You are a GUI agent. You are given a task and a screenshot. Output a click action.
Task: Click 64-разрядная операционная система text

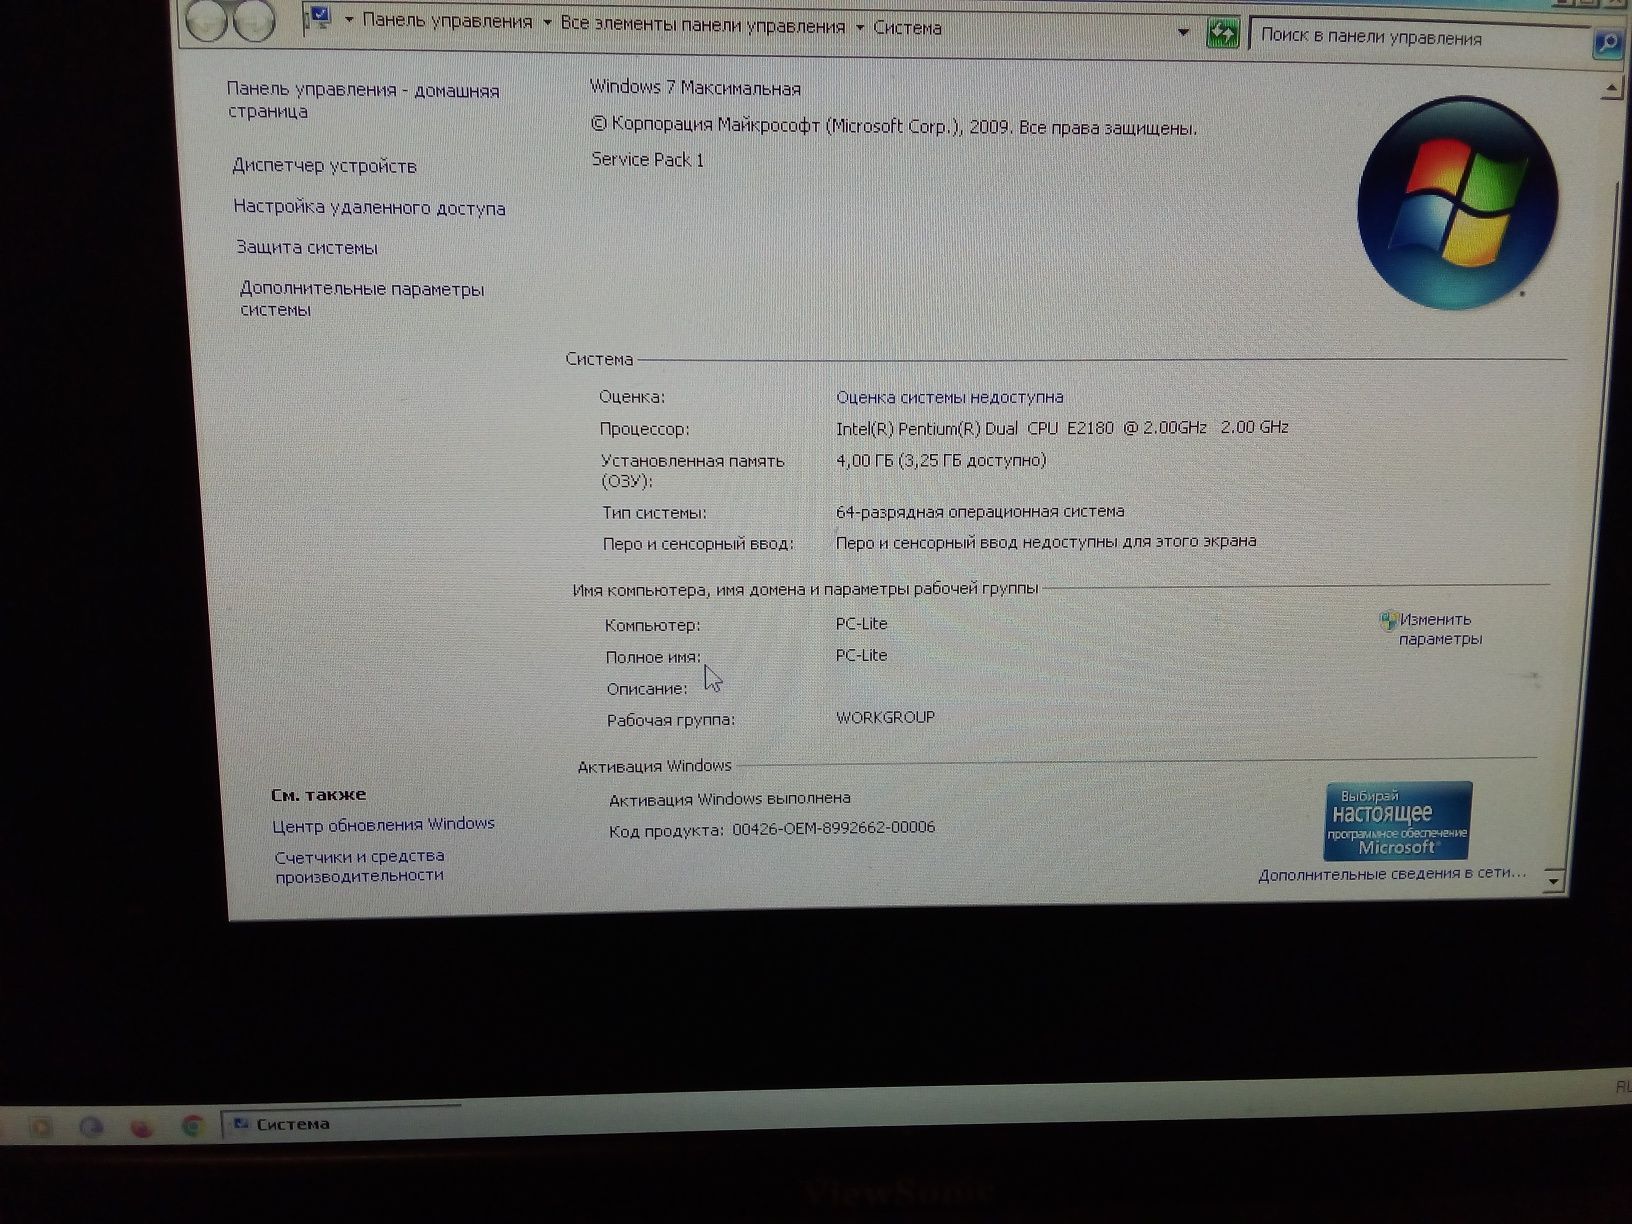980,511
